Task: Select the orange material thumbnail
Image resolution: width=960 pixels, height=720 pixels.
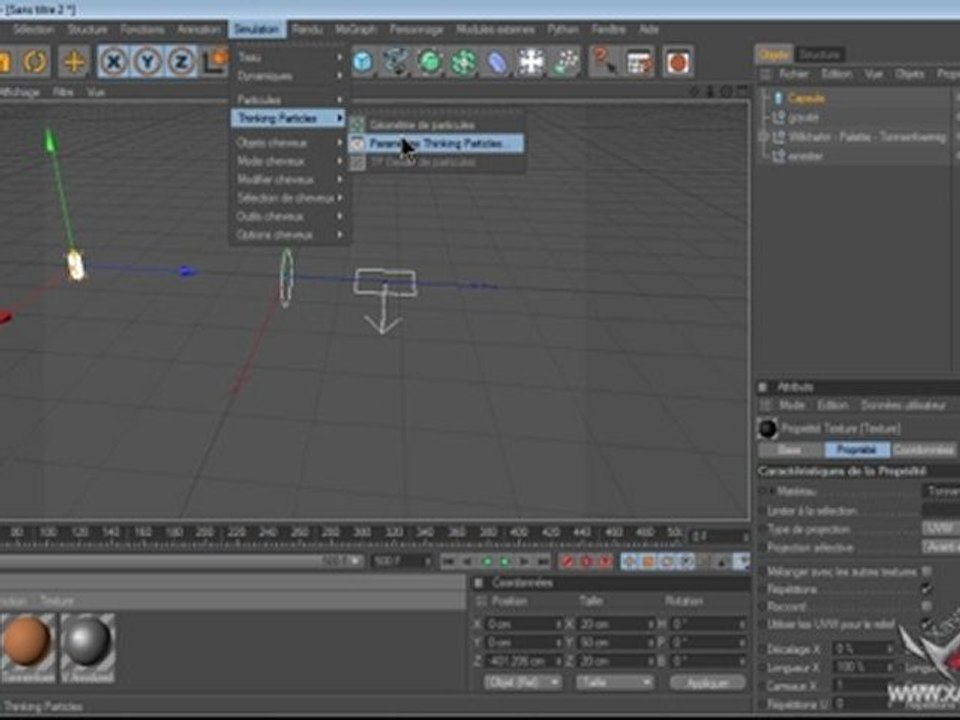Action: click(28, 648)
